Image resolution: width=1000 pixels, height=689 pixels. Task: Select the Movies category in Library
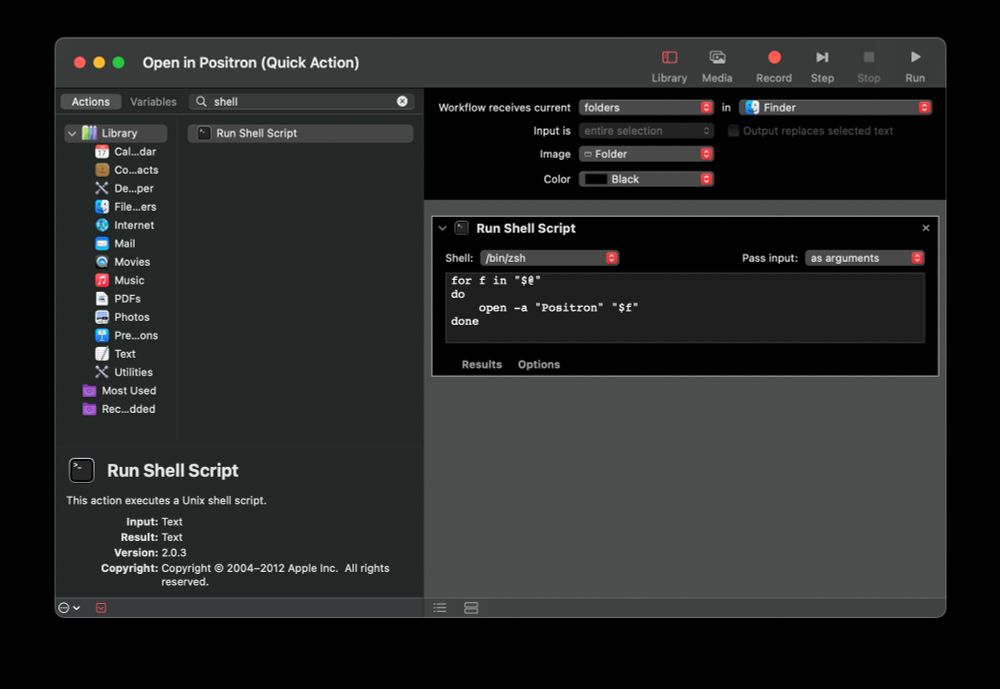coord(122,262)
